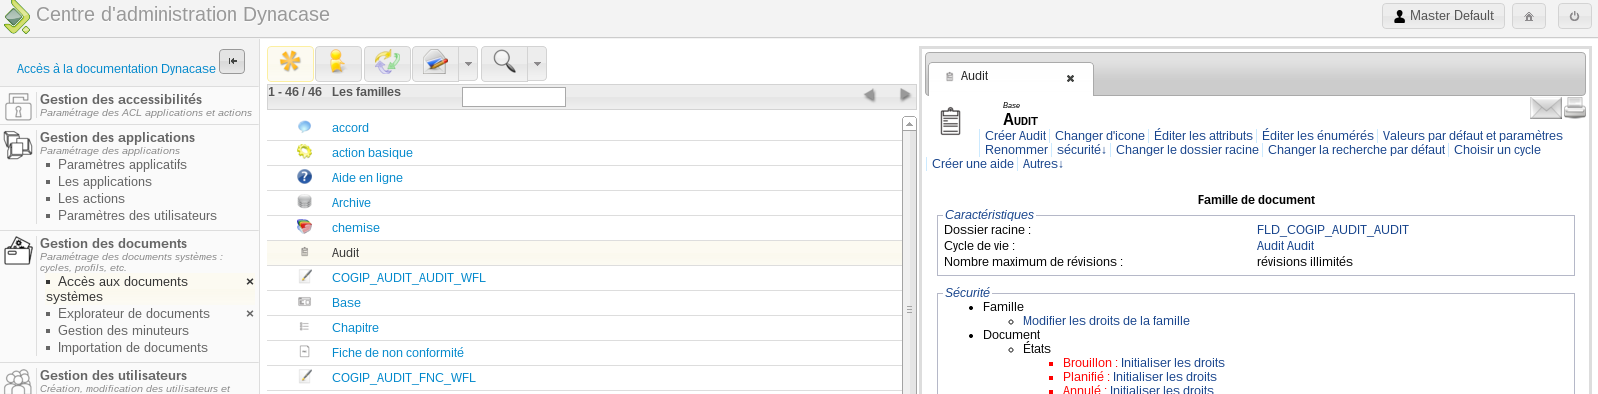Select the Audit row in family list

(x=584, y=253)
